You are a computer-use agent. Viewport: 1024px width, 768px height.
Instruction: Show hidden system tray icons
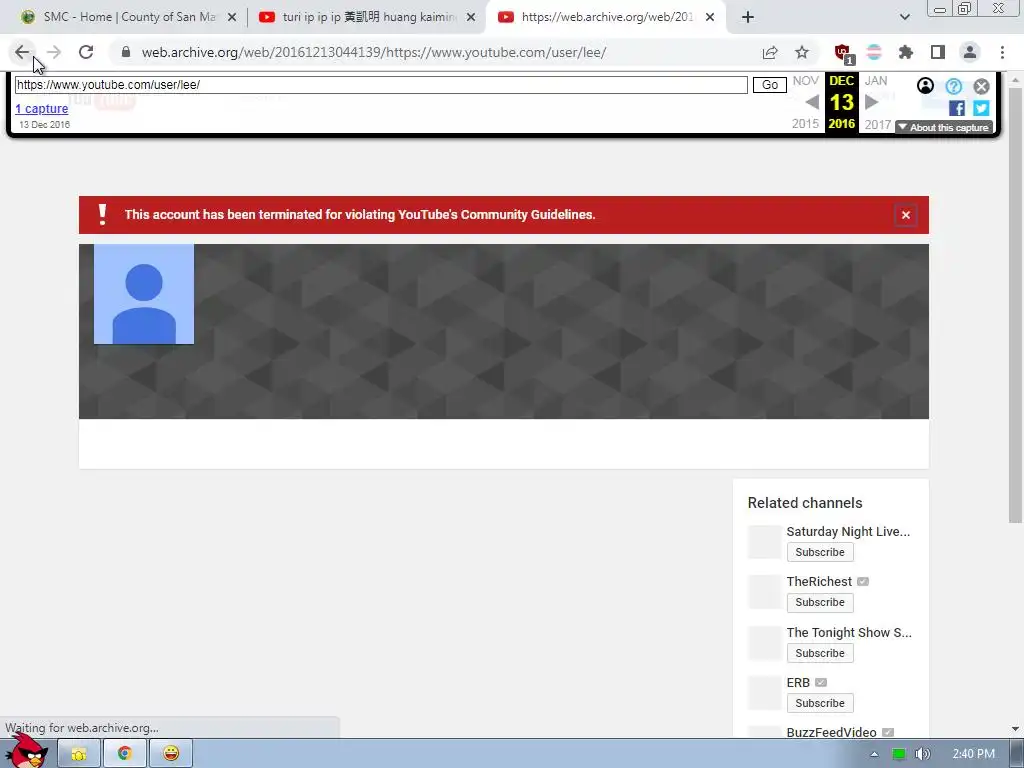coord(874,754)
